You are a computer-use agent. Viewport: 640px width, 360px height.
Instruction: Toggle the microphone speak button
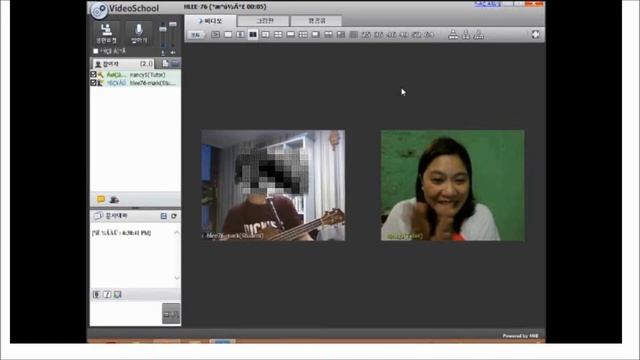point(139,33)
